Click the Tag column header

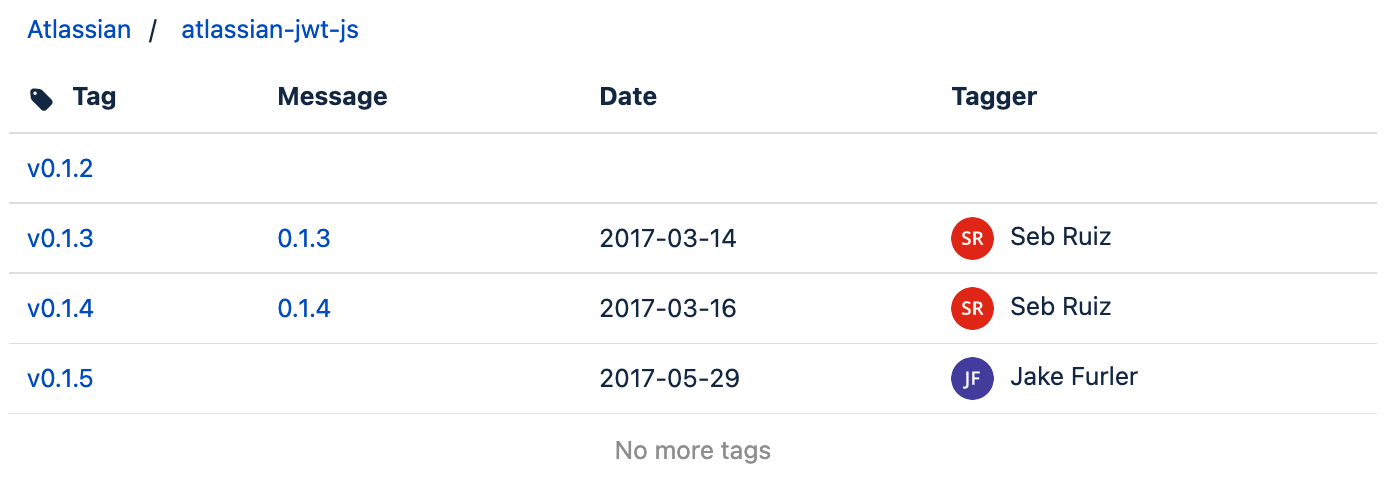[x=94, y=97]
